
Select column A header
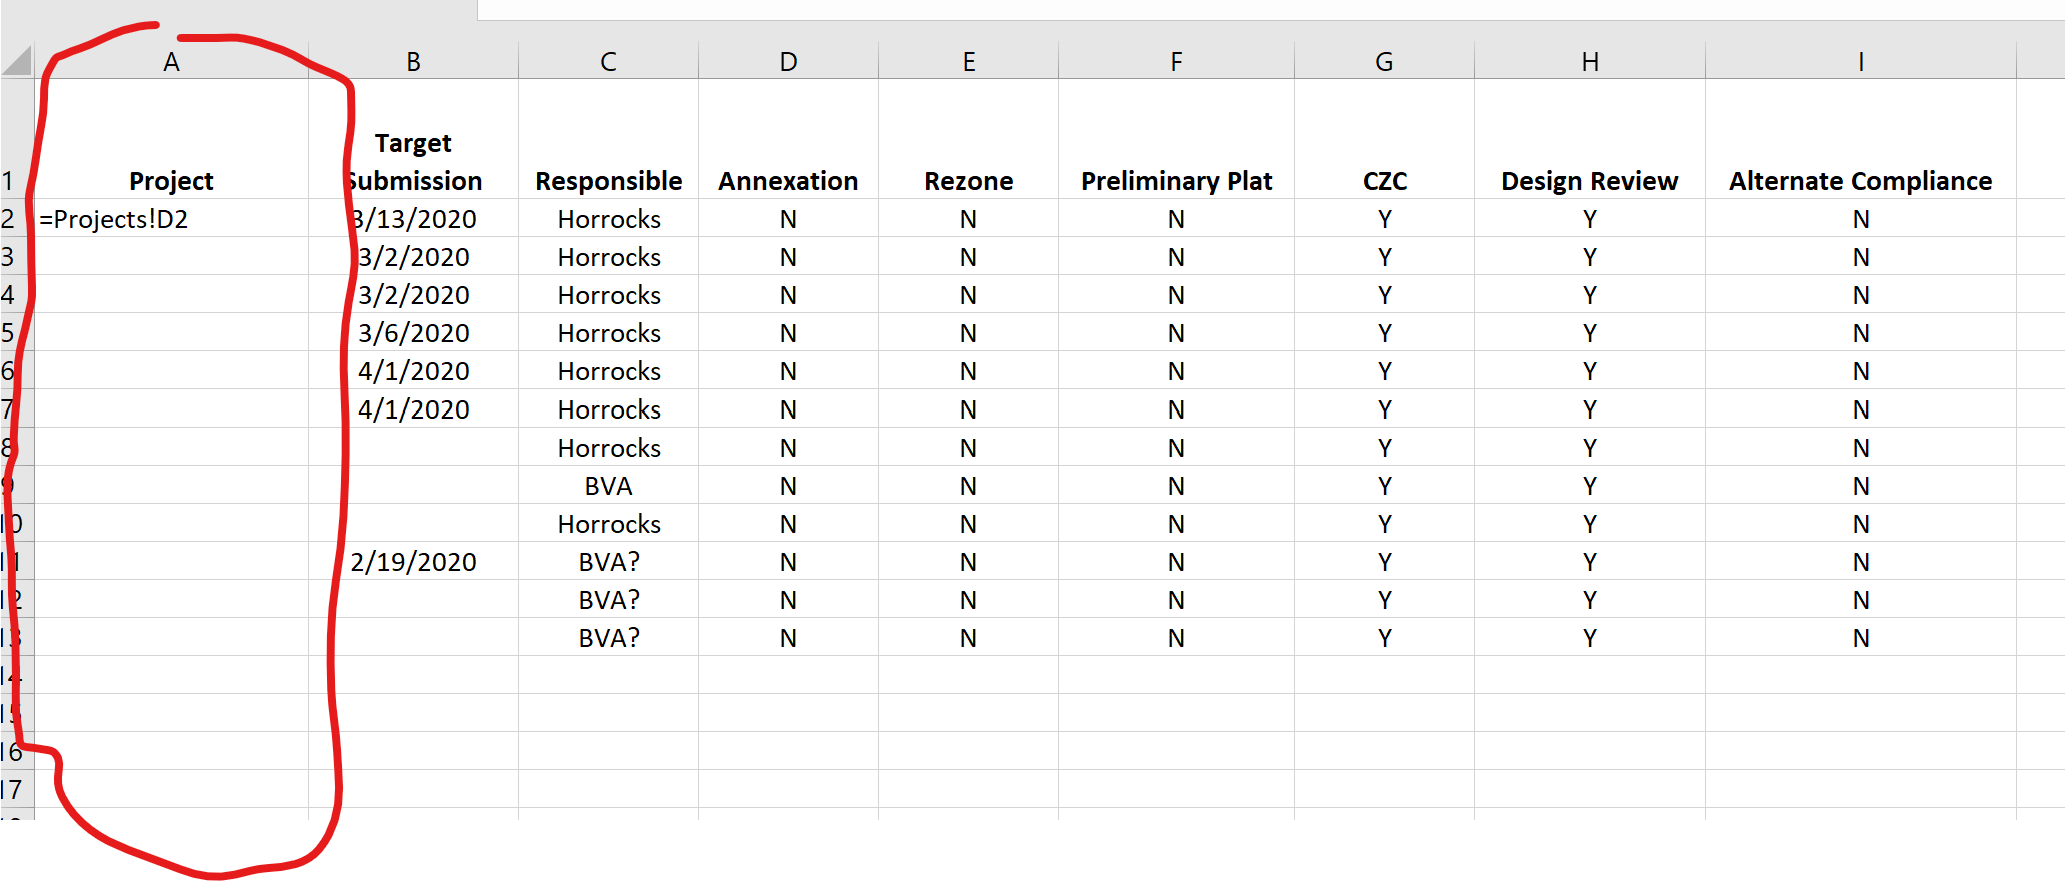[171, 61]
